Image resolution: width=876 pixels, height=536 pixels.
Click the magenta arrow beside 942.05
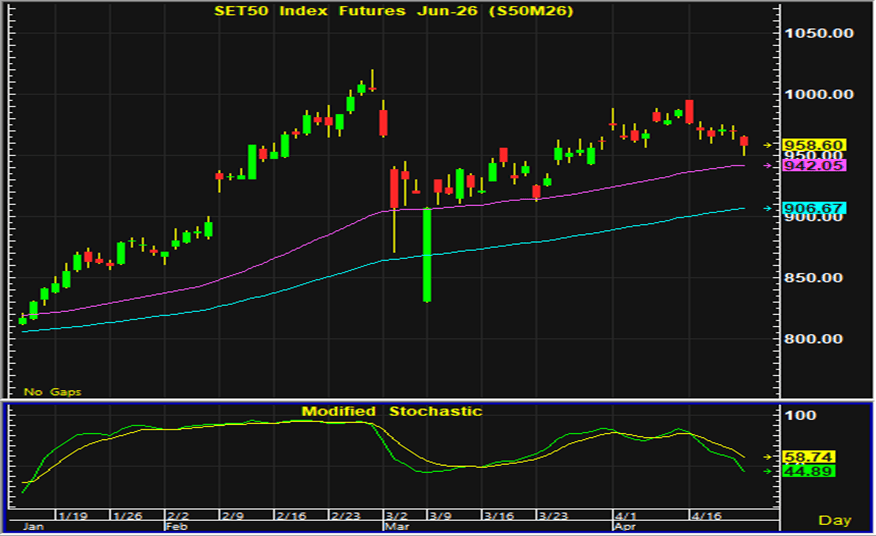click(x=768, y=166)
